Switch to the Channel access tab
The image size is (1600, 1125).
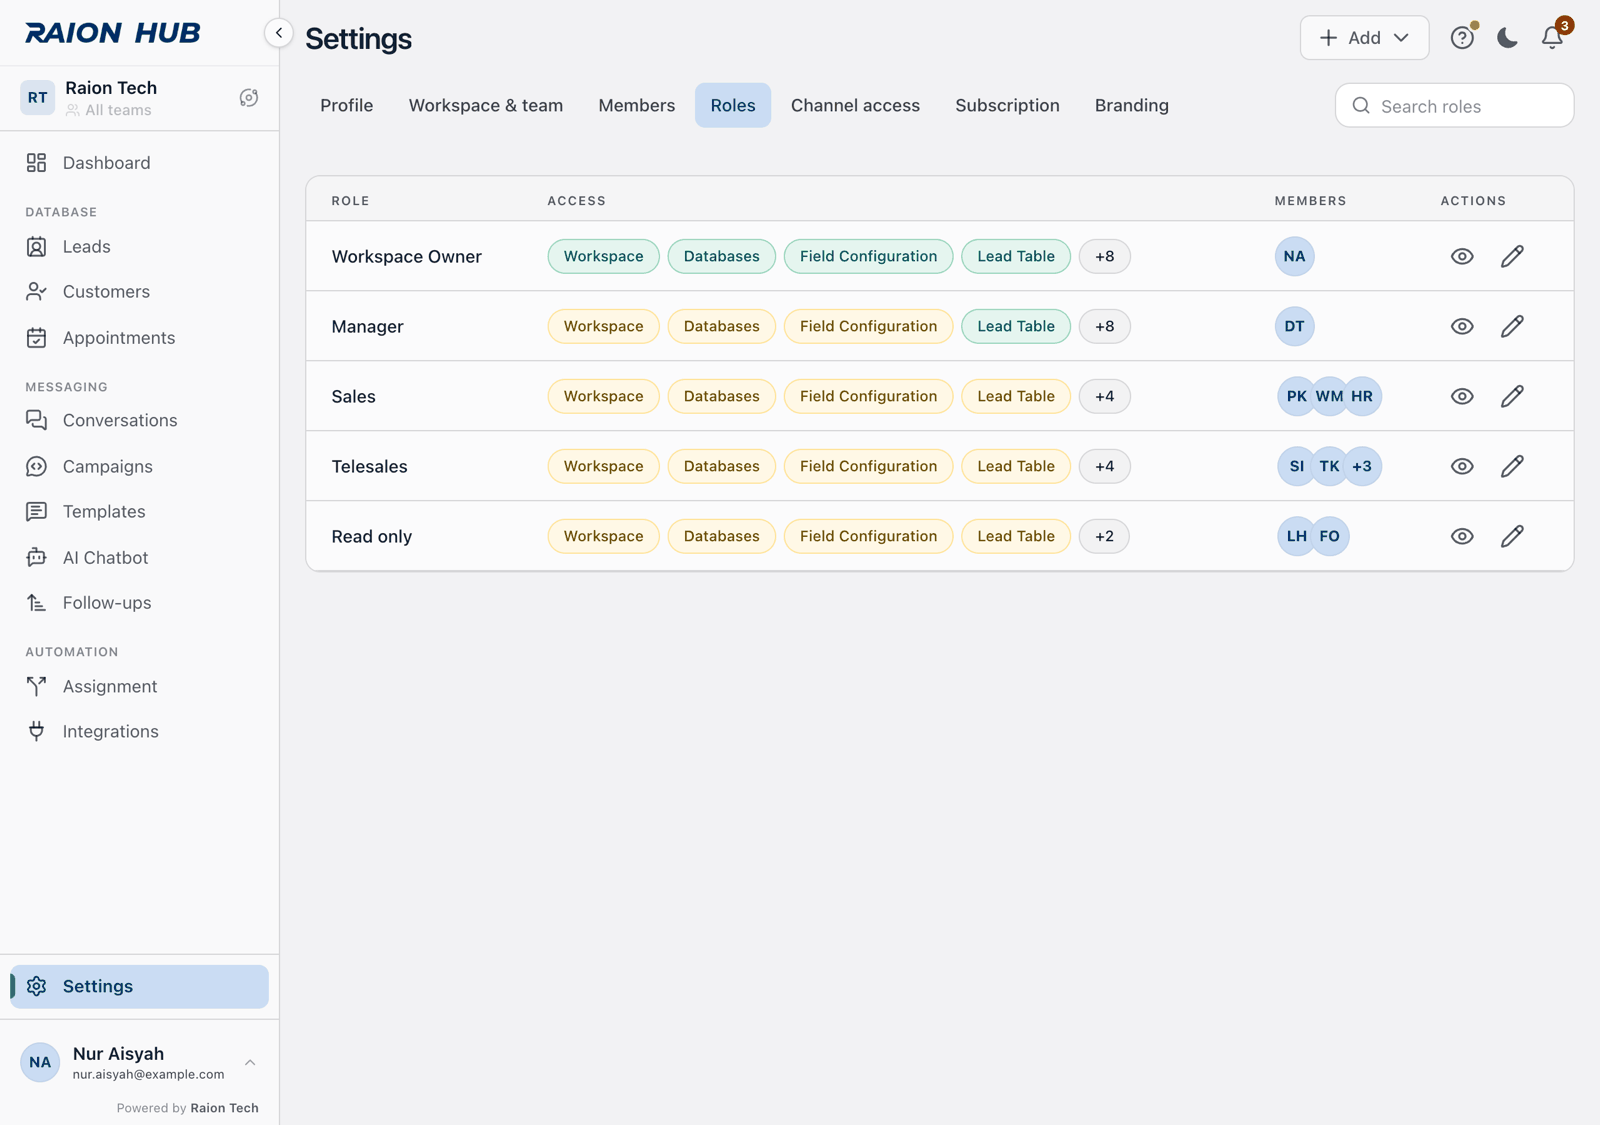click(x=855, y=105)
